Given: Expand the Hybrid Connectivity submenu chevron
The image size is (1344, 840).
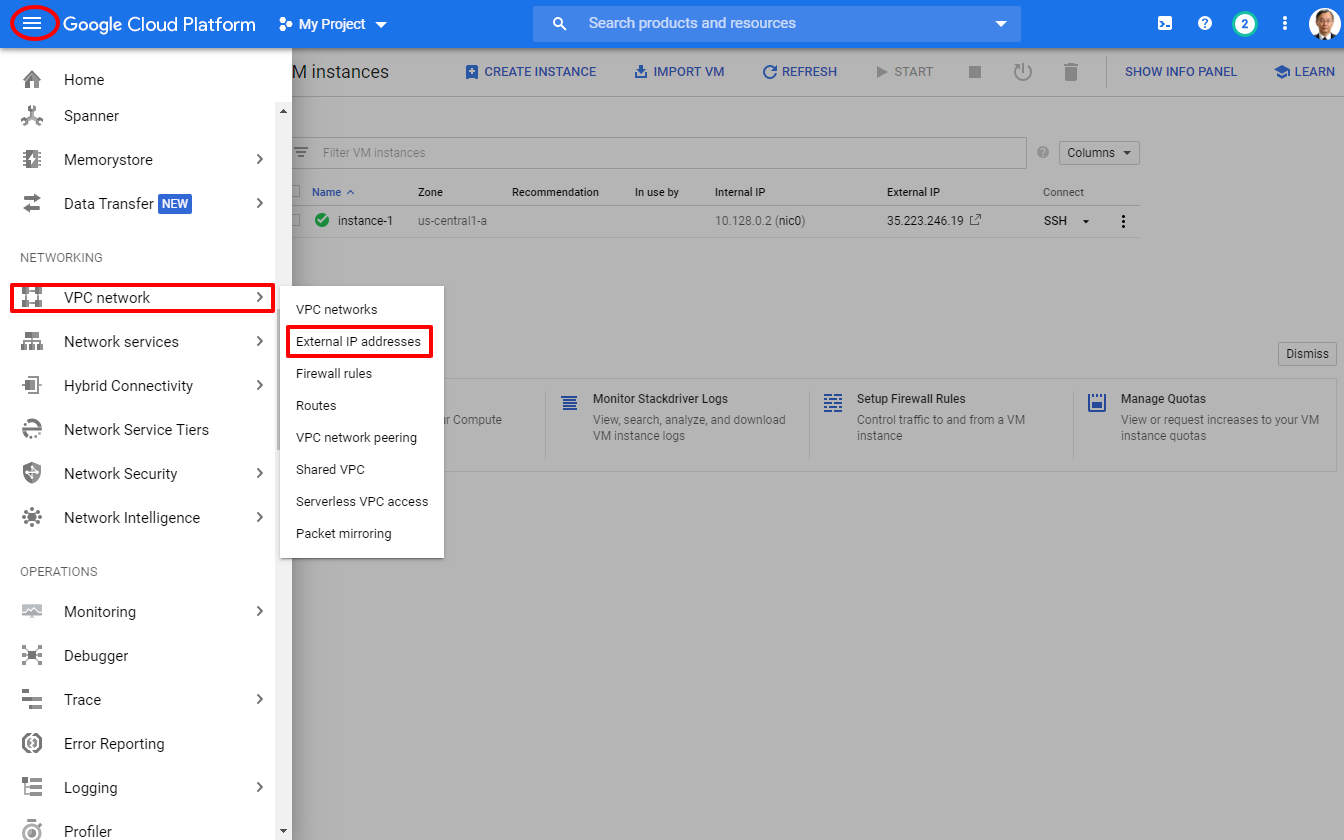Looking at the screenshot, I should [259, 386].
